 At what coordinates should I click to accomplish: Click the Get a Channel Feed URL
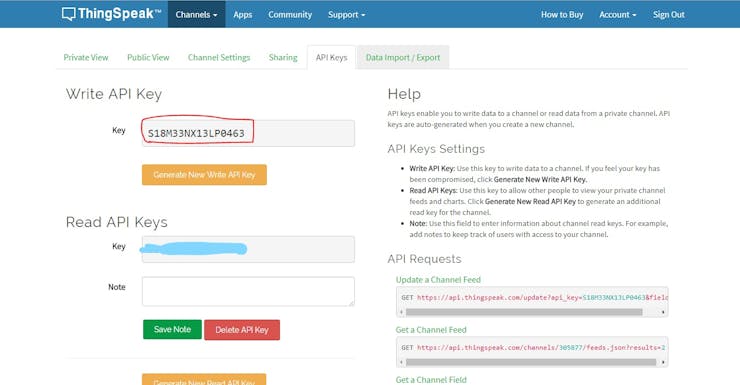pyautogui.click(x=541, y=348)
